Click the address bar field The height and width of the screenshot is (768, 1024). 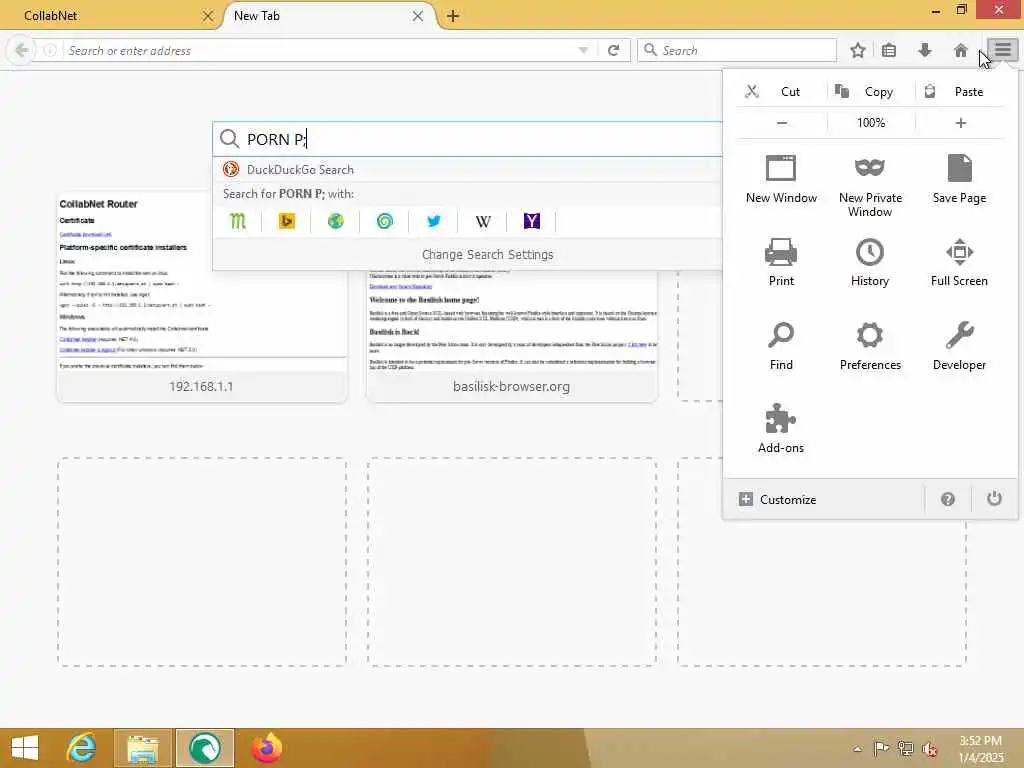coord(320,50)
